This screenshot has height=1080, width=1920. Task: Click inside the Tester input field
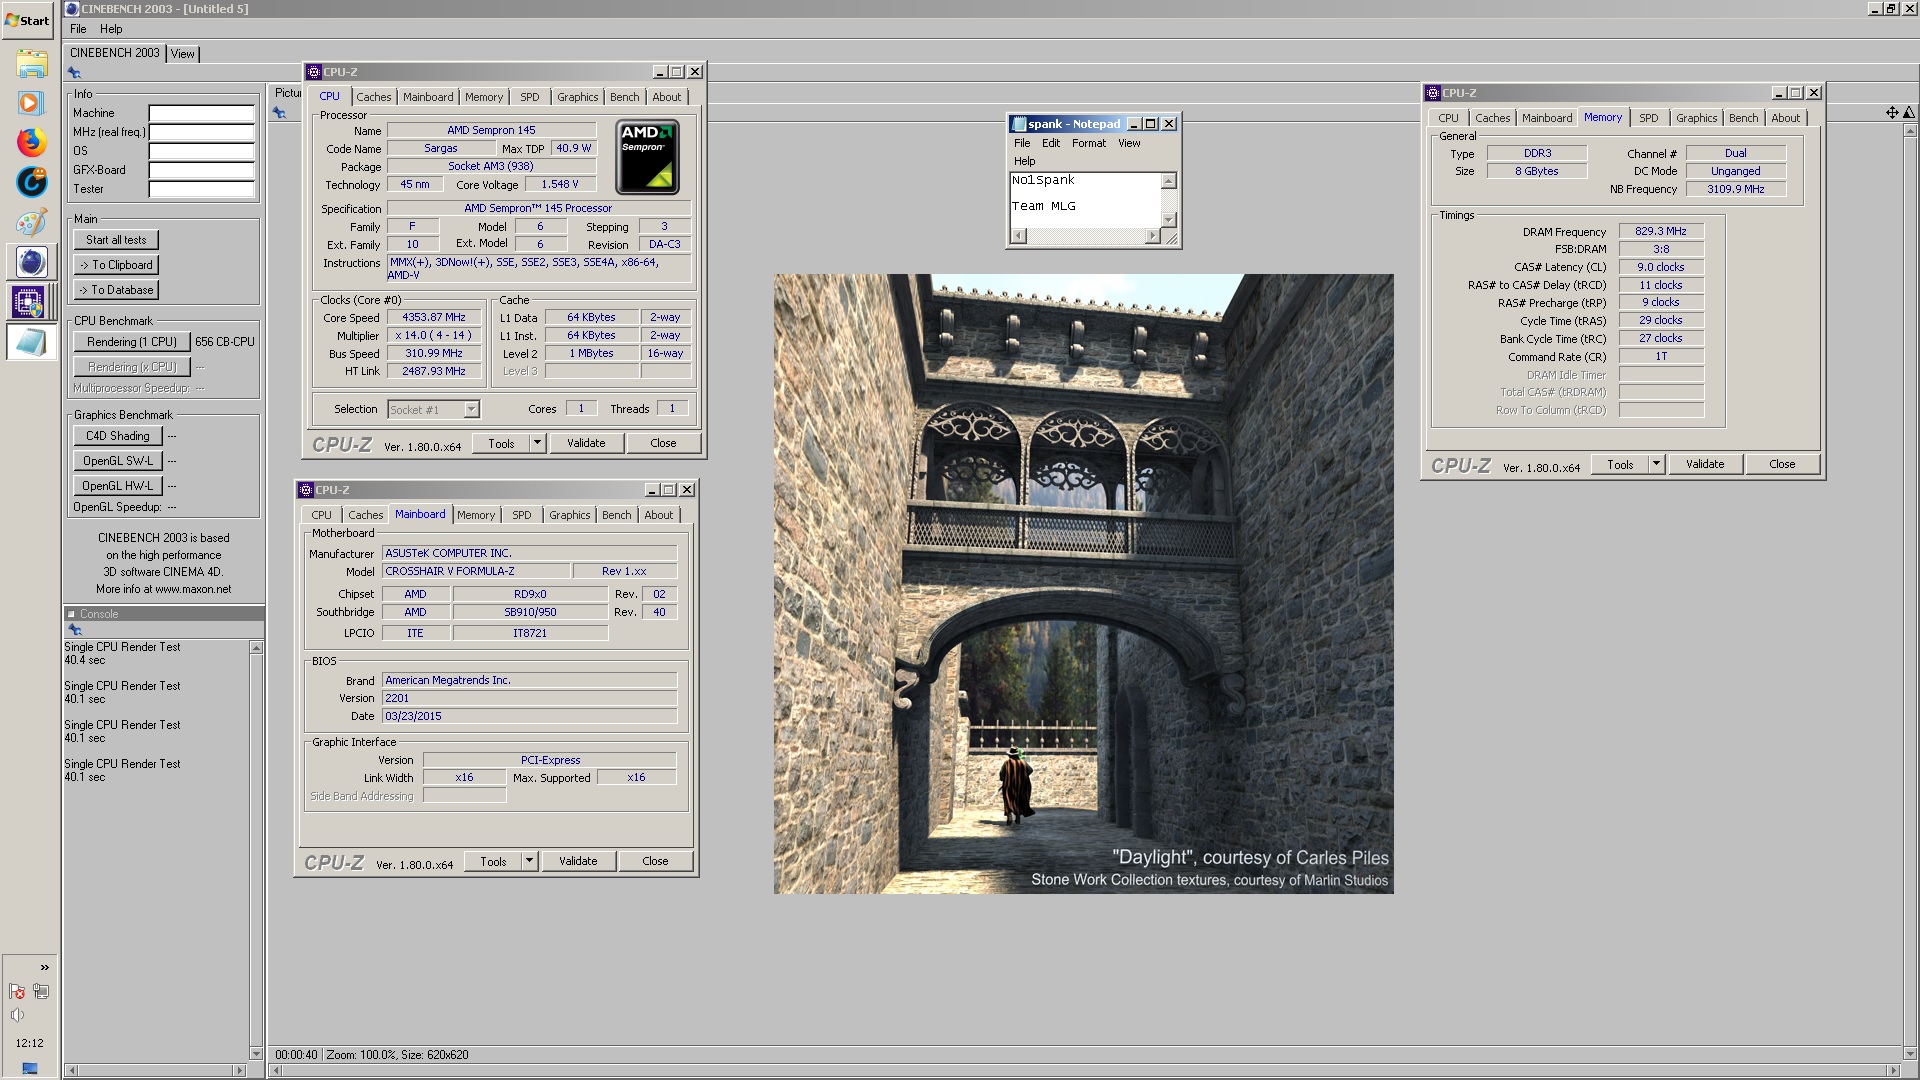point(201,189)
